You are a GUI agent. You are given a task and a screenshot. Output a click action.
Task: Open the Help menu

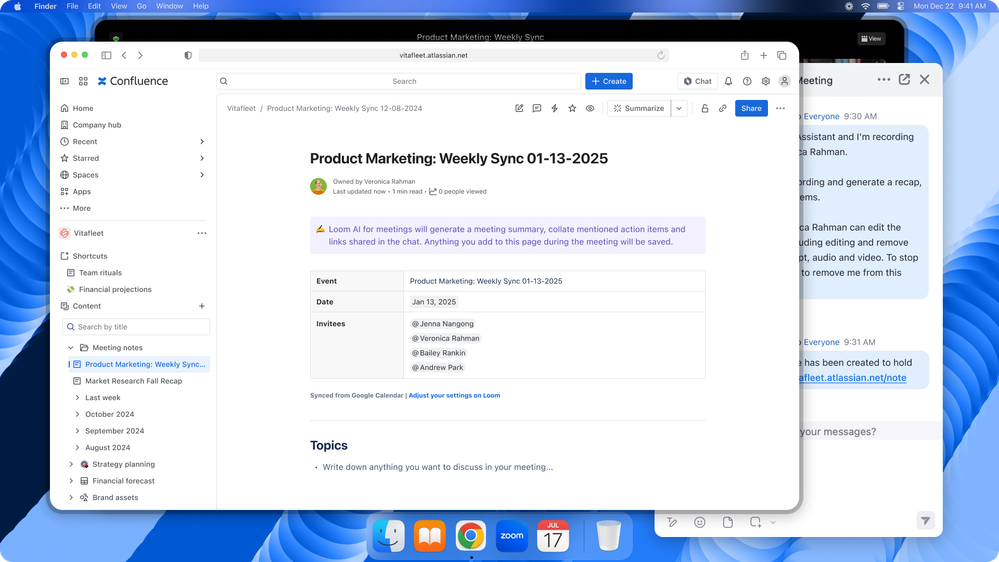pyautogui.click(x=201, y=6)
